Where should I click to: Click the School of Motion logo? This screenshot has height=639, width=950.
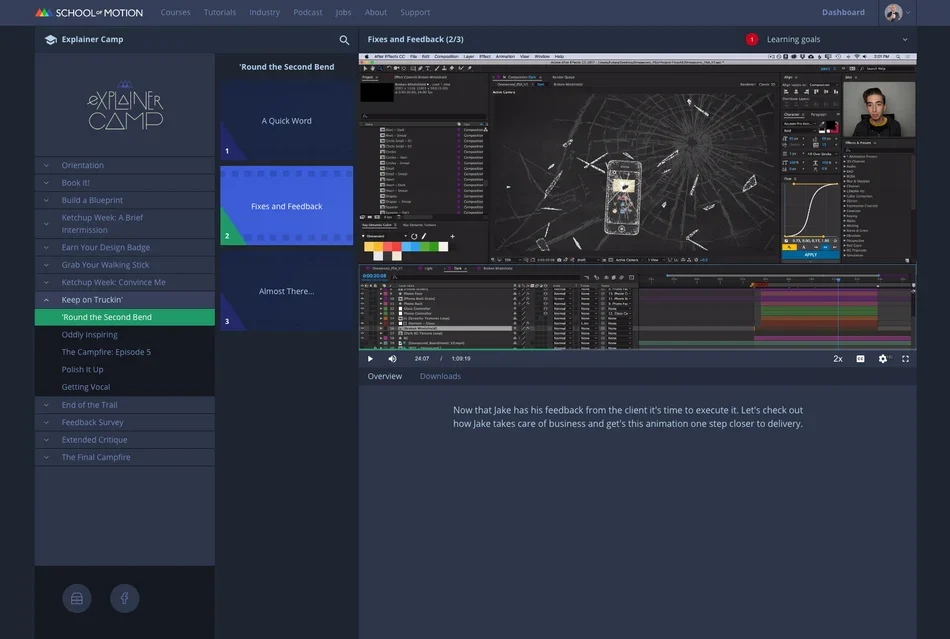(89, 12)
